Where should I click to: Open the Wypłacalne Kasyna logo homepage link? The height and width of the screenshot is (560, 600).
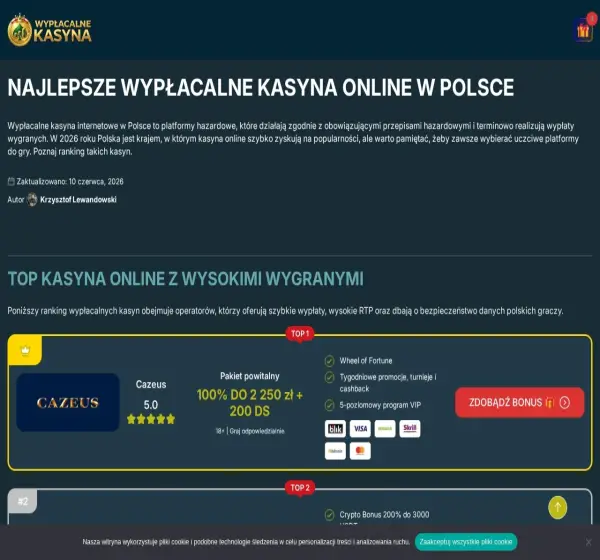50,30
